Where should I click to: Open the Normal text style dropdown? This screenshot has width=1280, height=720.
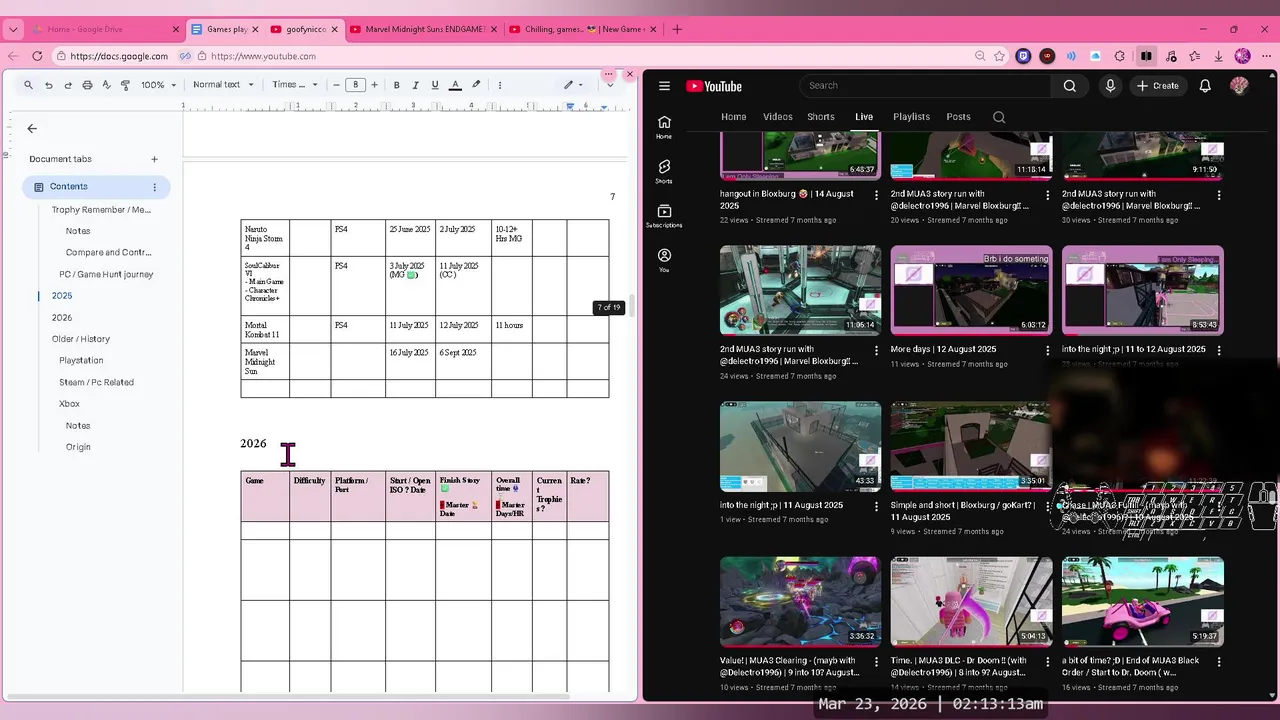pyautogui.click(x=222, y=85)
